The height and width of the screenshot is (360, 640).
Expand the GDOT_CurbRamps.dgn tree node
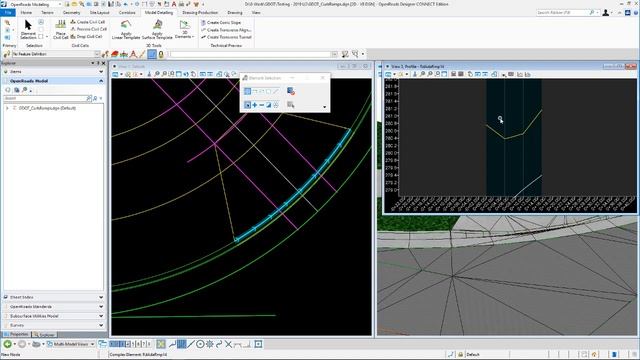(x=7, y=108)
